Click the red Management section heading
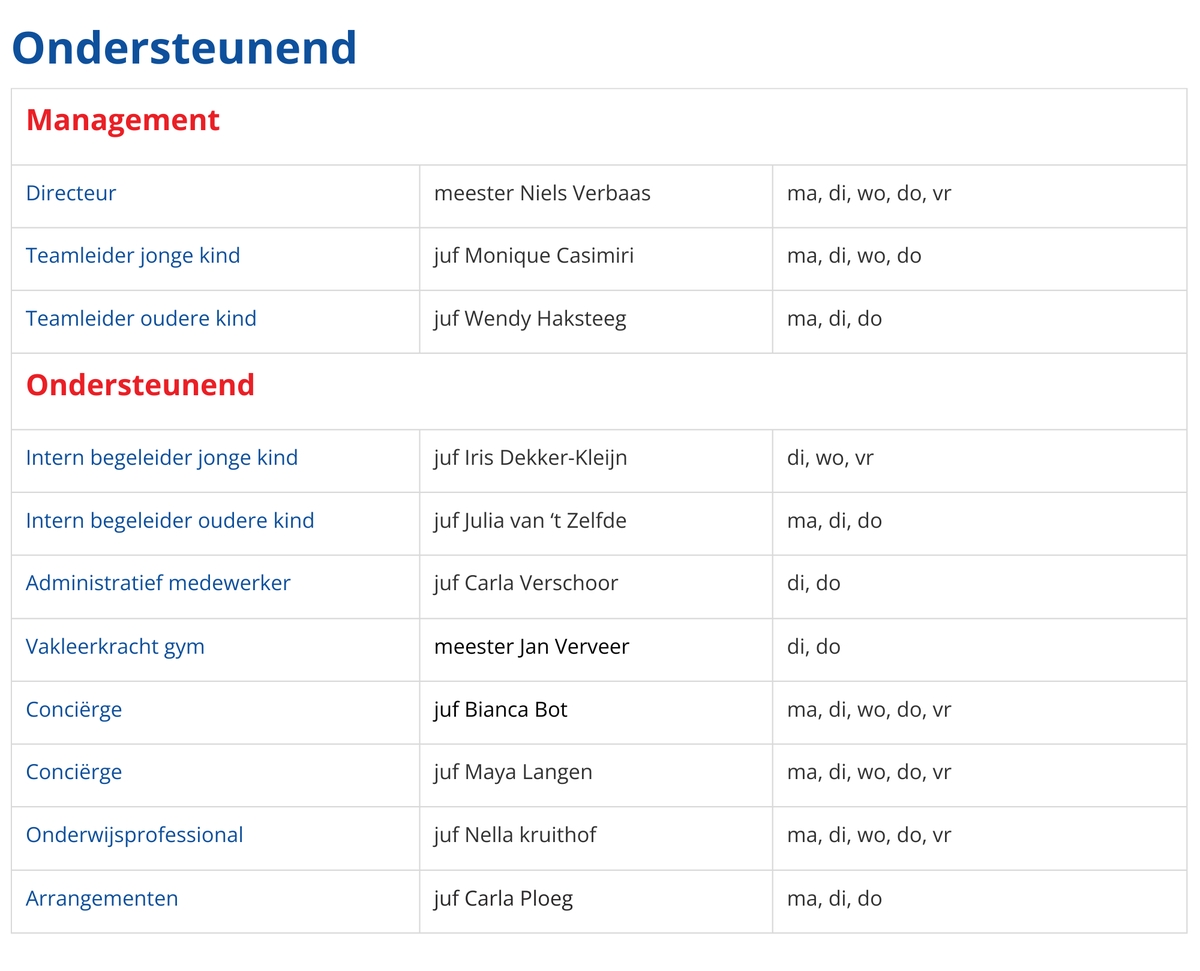Viewport: 1200px width, 971px height. click(x=123, y=121)
